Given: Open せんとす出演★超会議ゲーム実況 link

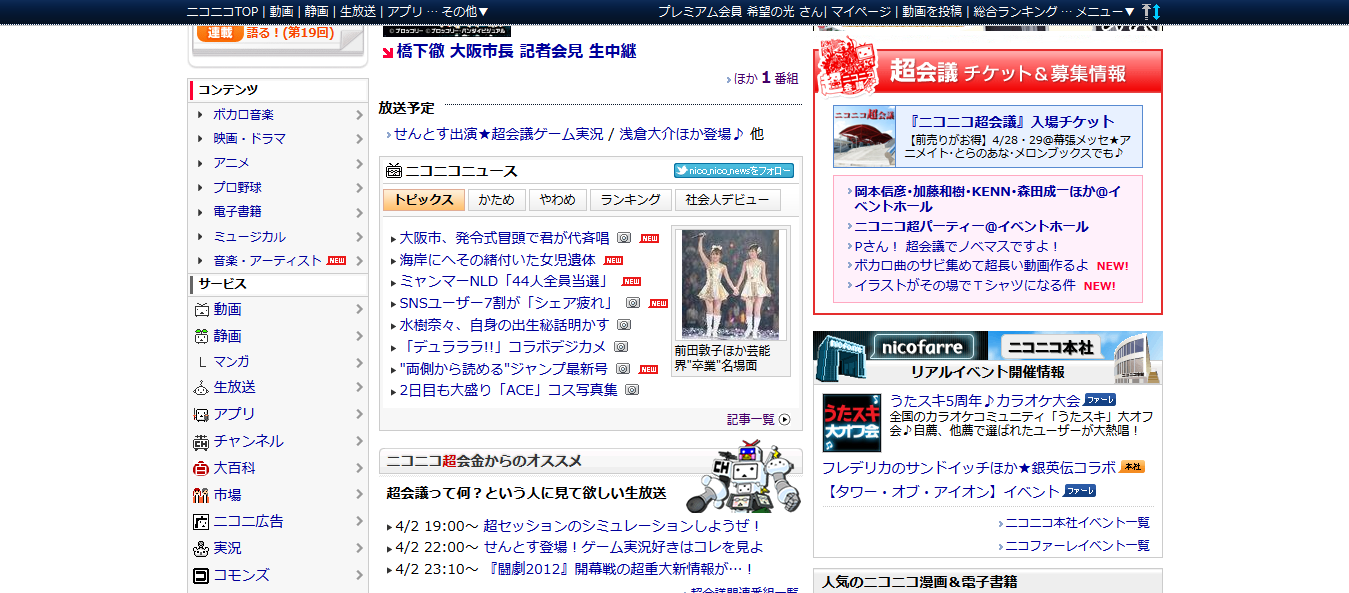Looking at the screenshot, I should coord(498,134).
